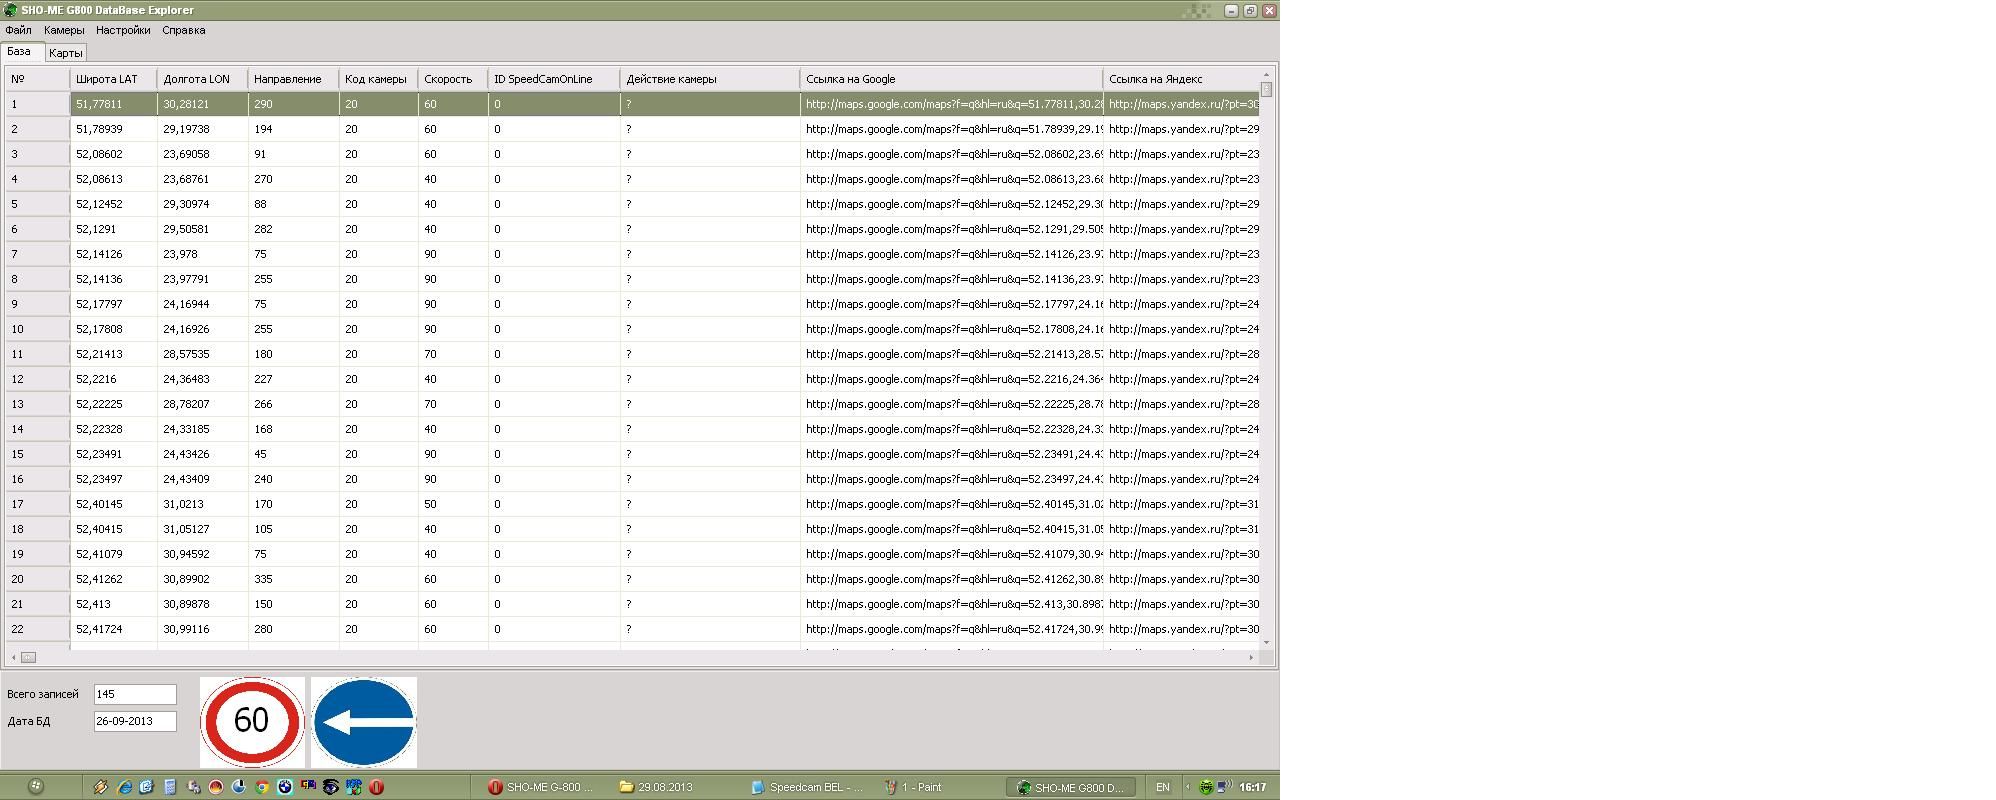This screenshot has height=800, width=1996.
Task: Open the Yandex maps link in row 10
Action: 1182,329
